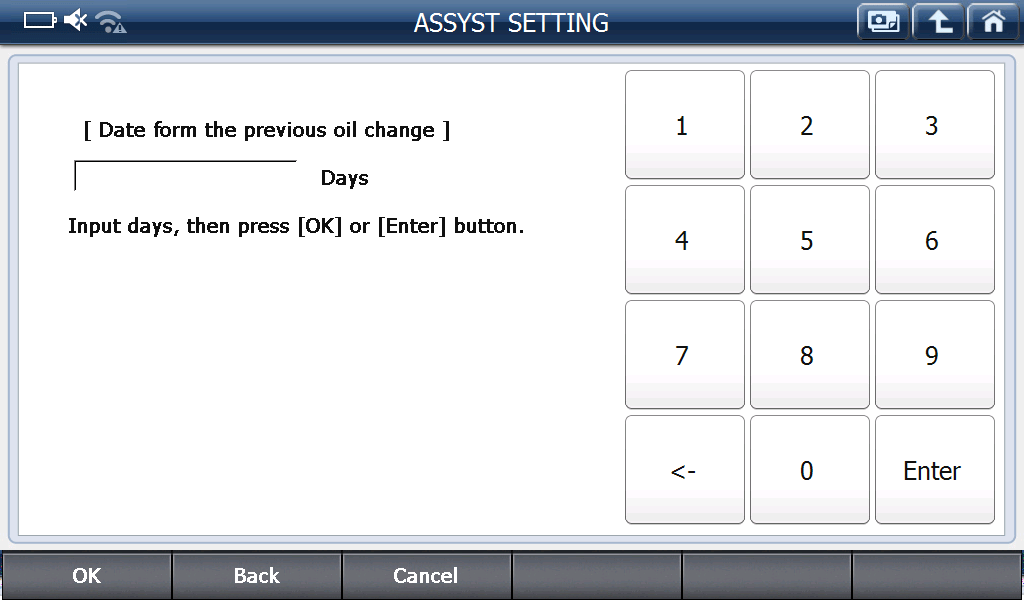The width and height of the screenshot is (1024, 600).
Task: Focus the Days input field
Action: click(186, 176)
